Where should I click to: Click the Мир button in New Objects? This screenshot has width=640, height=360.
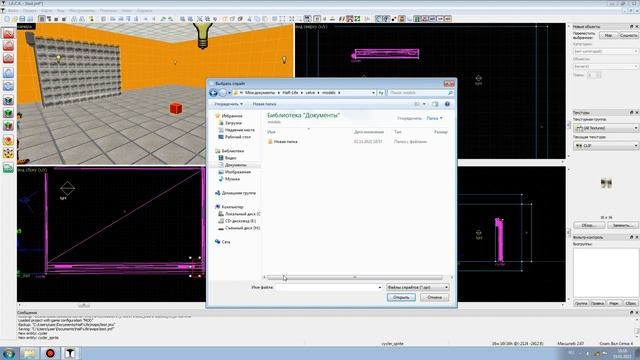(x=608, y=36)
